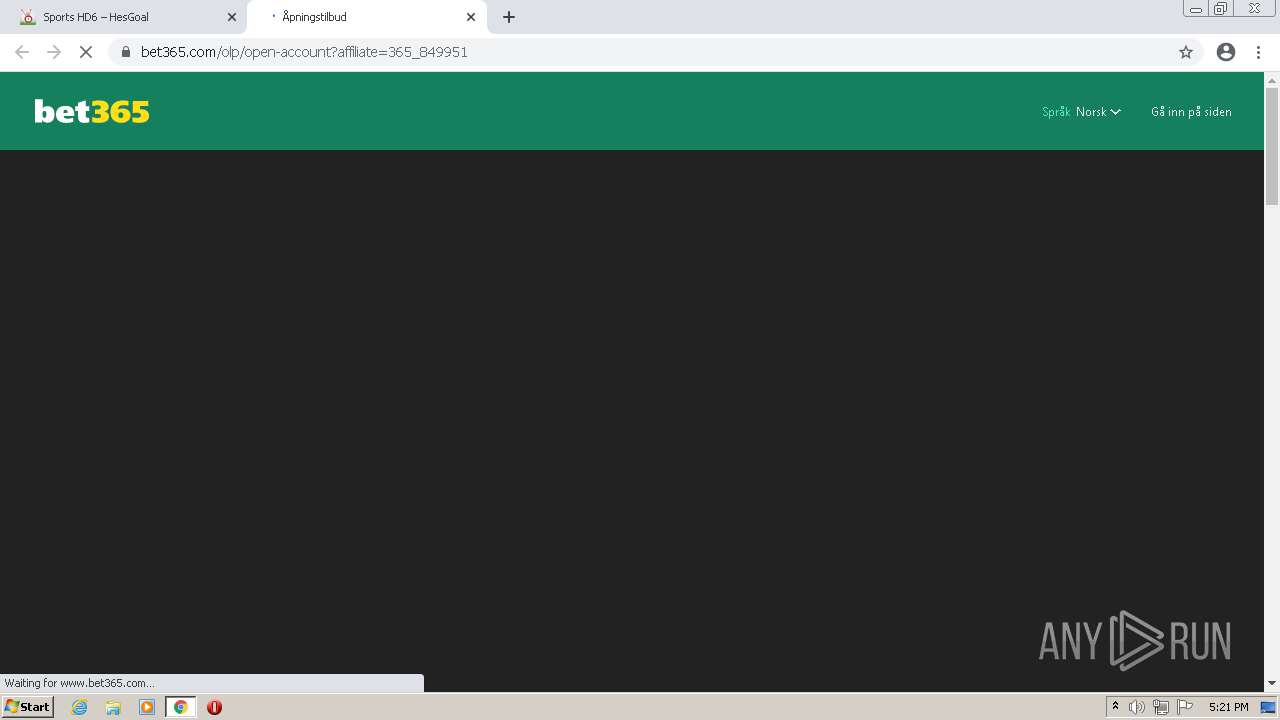Open the Chrome profile account menu
The image size is (1280, 720).
pyautogui.click(x=1226, y=52)
